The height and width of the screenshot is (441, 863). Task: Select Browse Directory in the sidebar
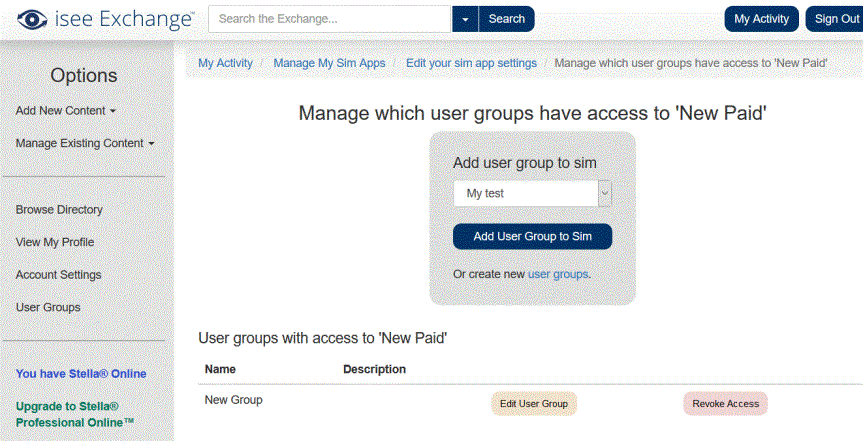click(59, 210)
